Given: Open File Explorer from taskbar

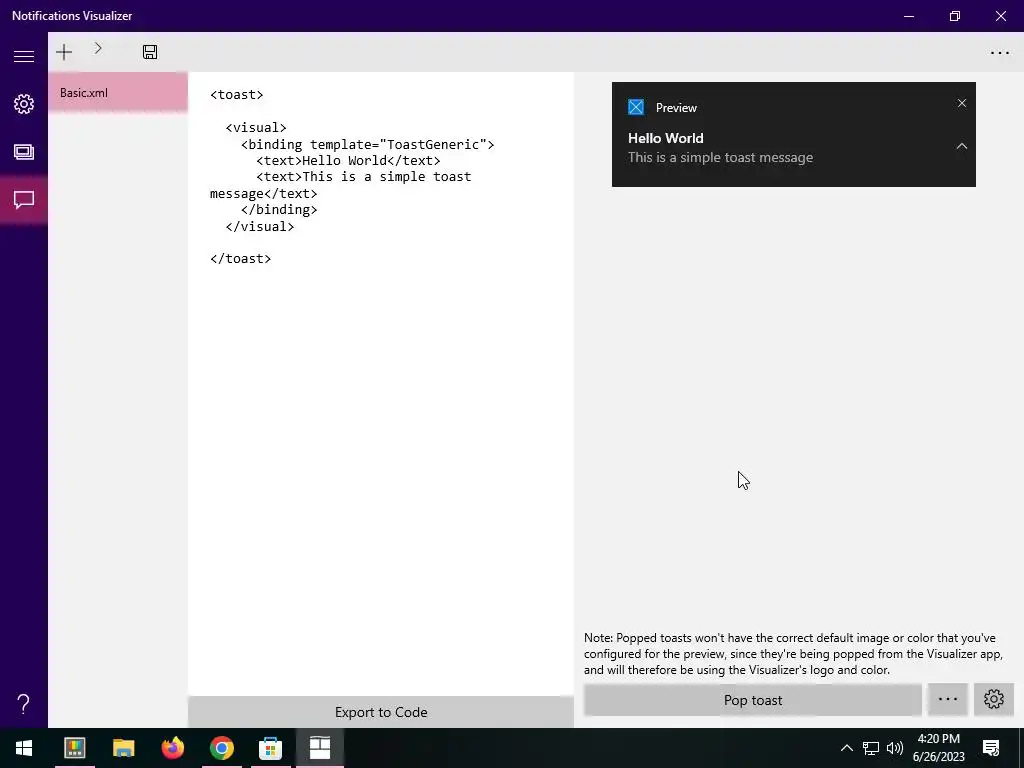Looking at the screenshot, I should 123,748.
